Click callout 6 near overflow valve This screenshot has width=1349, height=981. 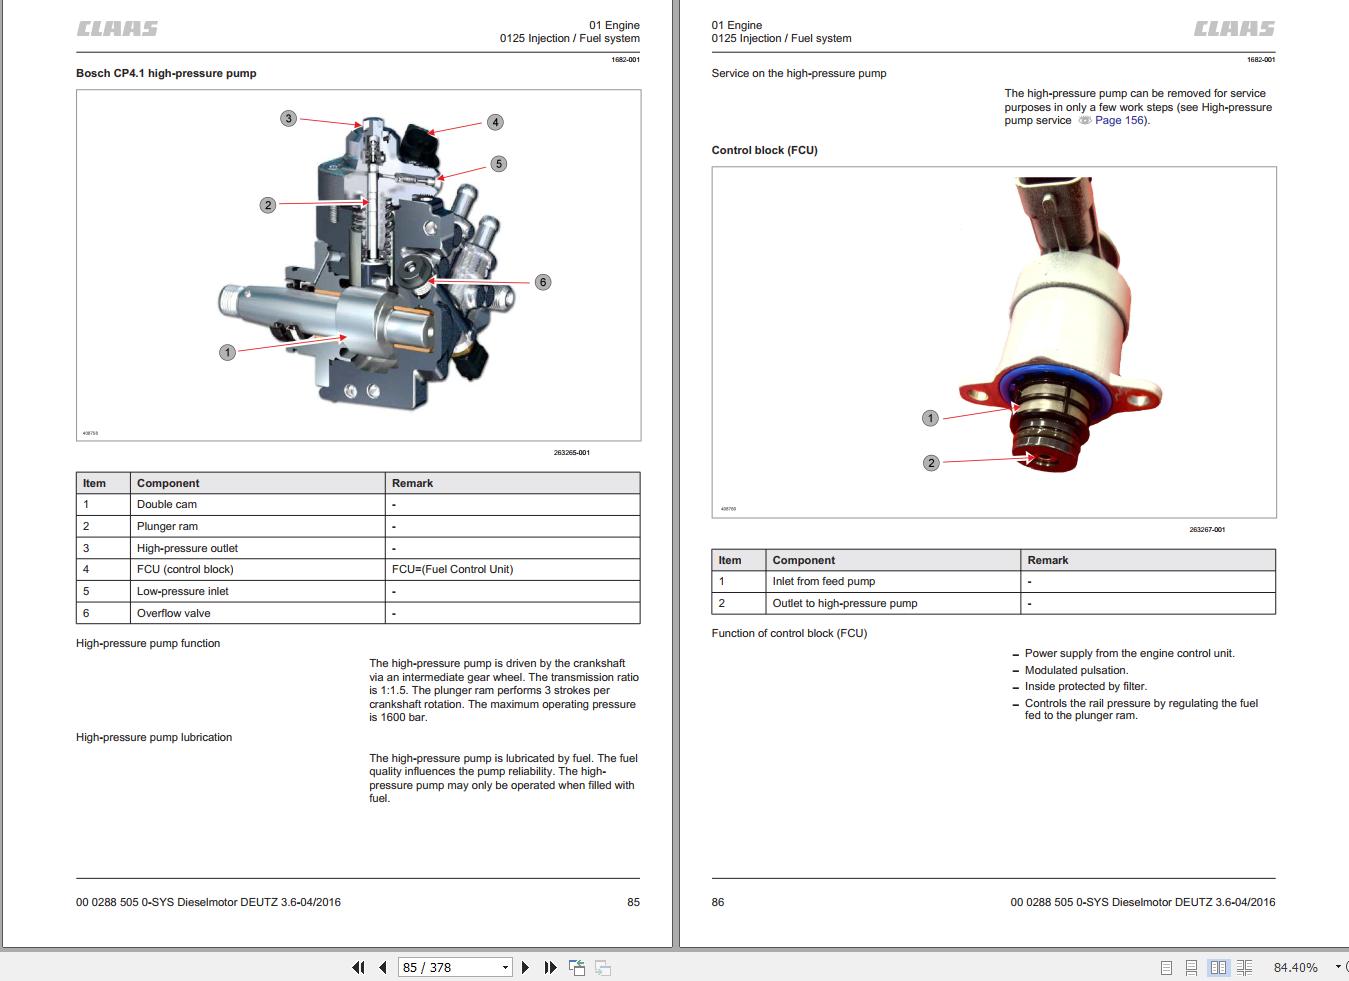click(543, 282)
